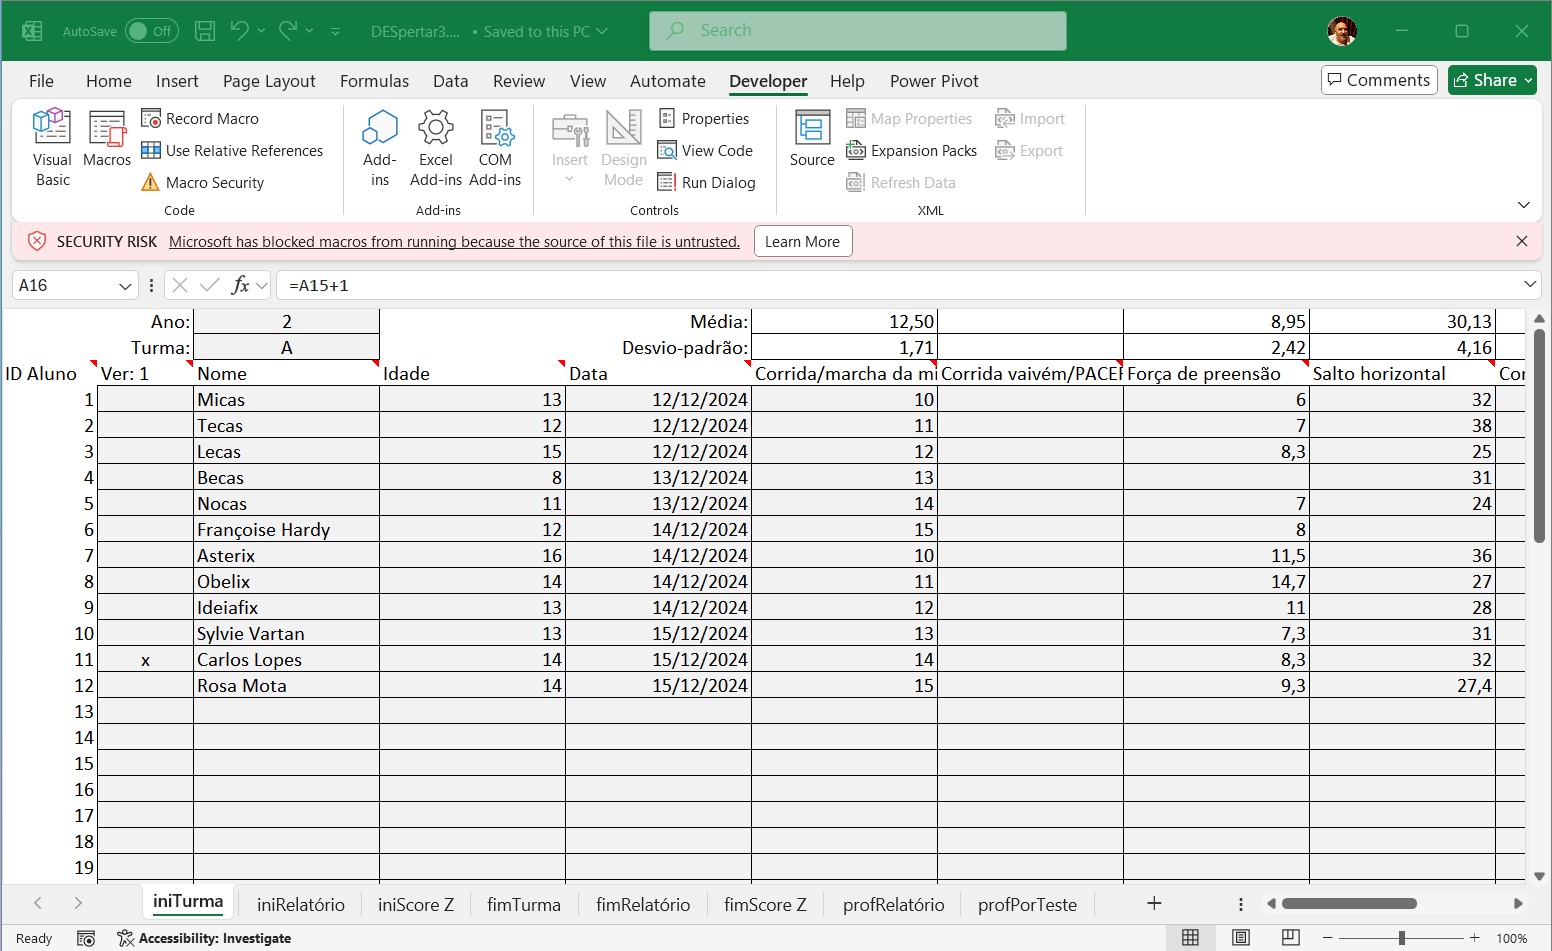The height and width of the screenshot is (951, 1552).
Task: Click macro recording icon in status bar
Action: pyautogui.click(x=86, y=938)
